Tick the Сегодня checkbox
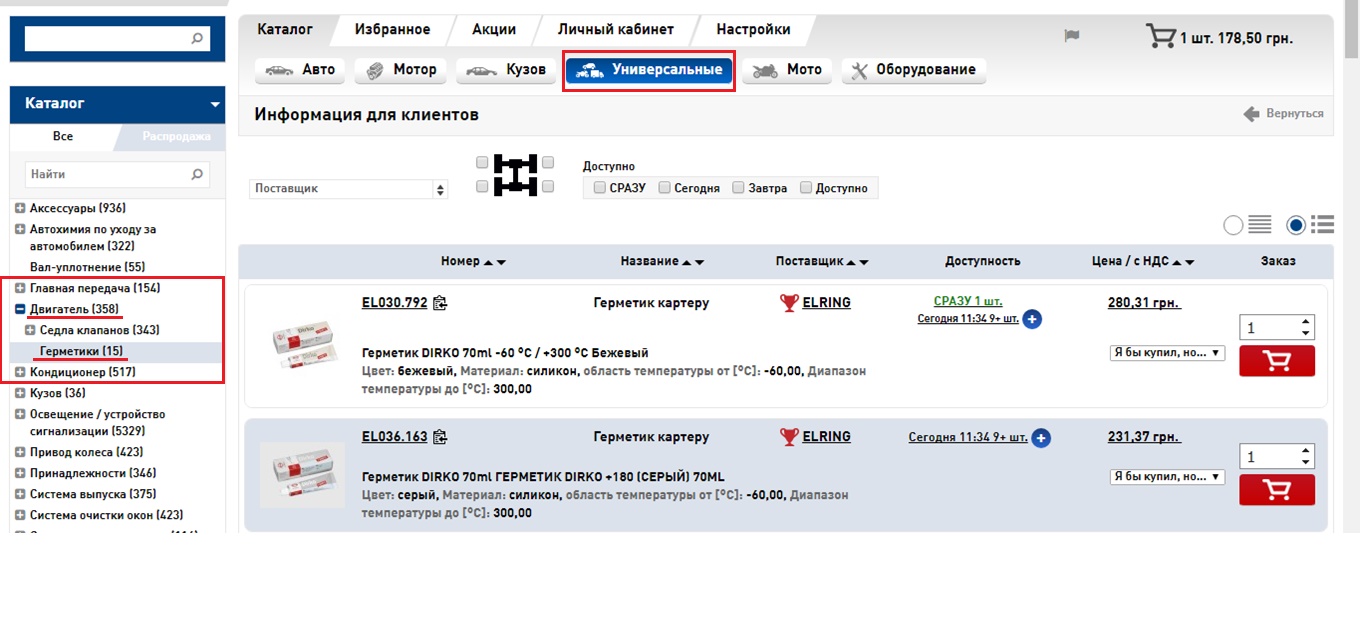The image size is (1361, 625). pos(664,188)
